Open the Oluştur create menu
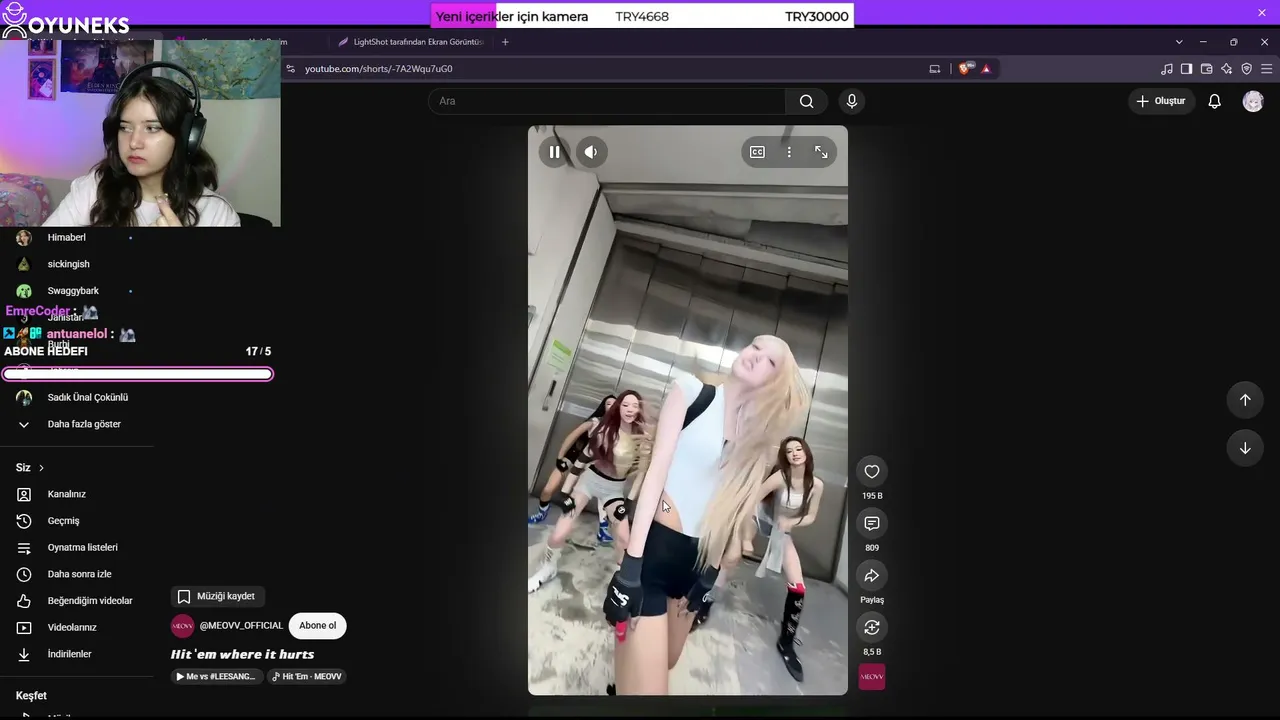This screenshot has height=720, width=1280. tap(1161, 101)
